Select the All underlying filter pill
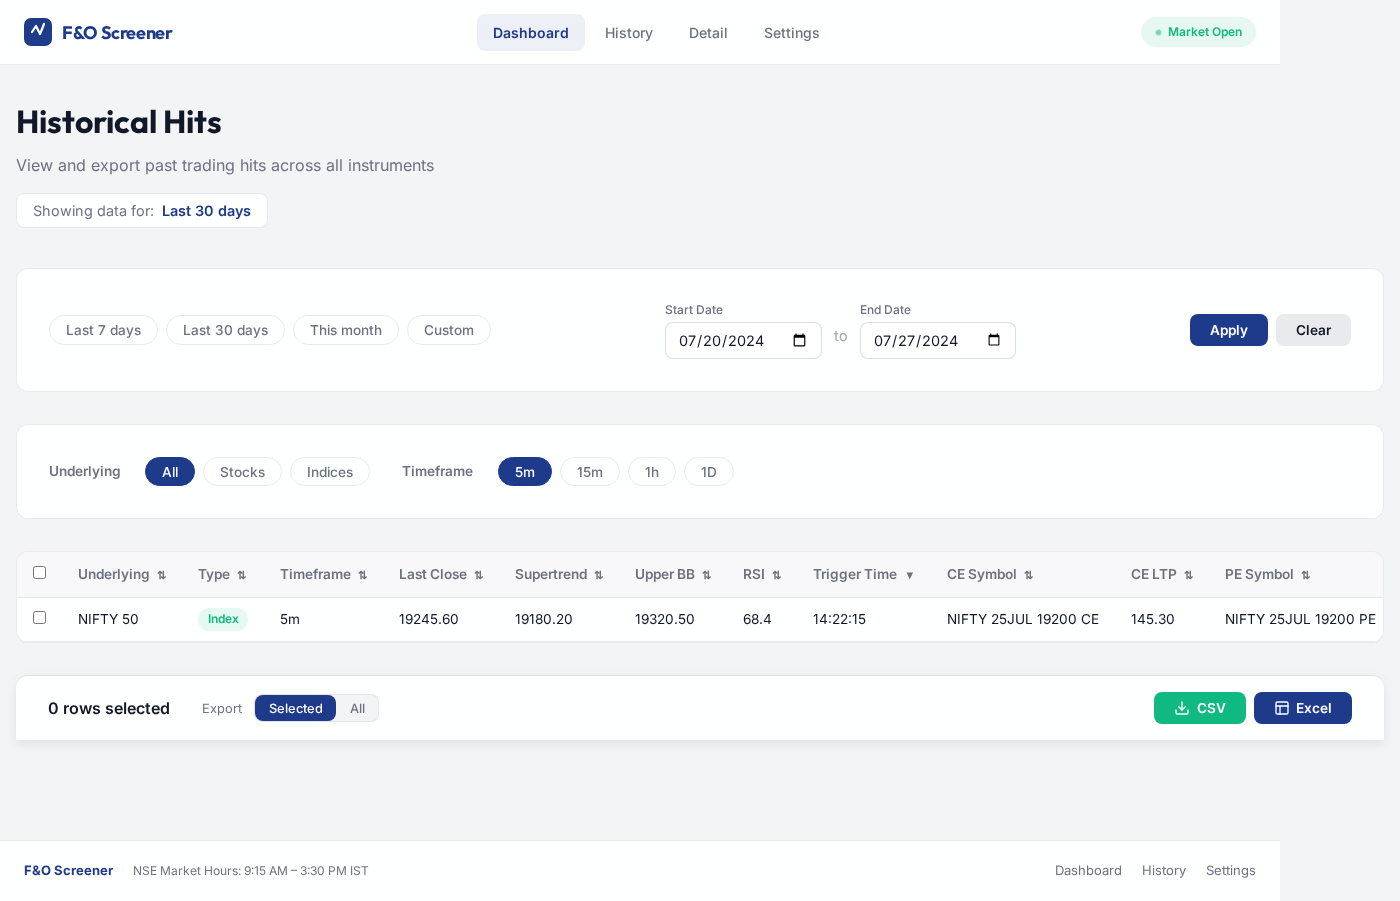This screenshot has width=1400, height=901. (x=170, y=472)
